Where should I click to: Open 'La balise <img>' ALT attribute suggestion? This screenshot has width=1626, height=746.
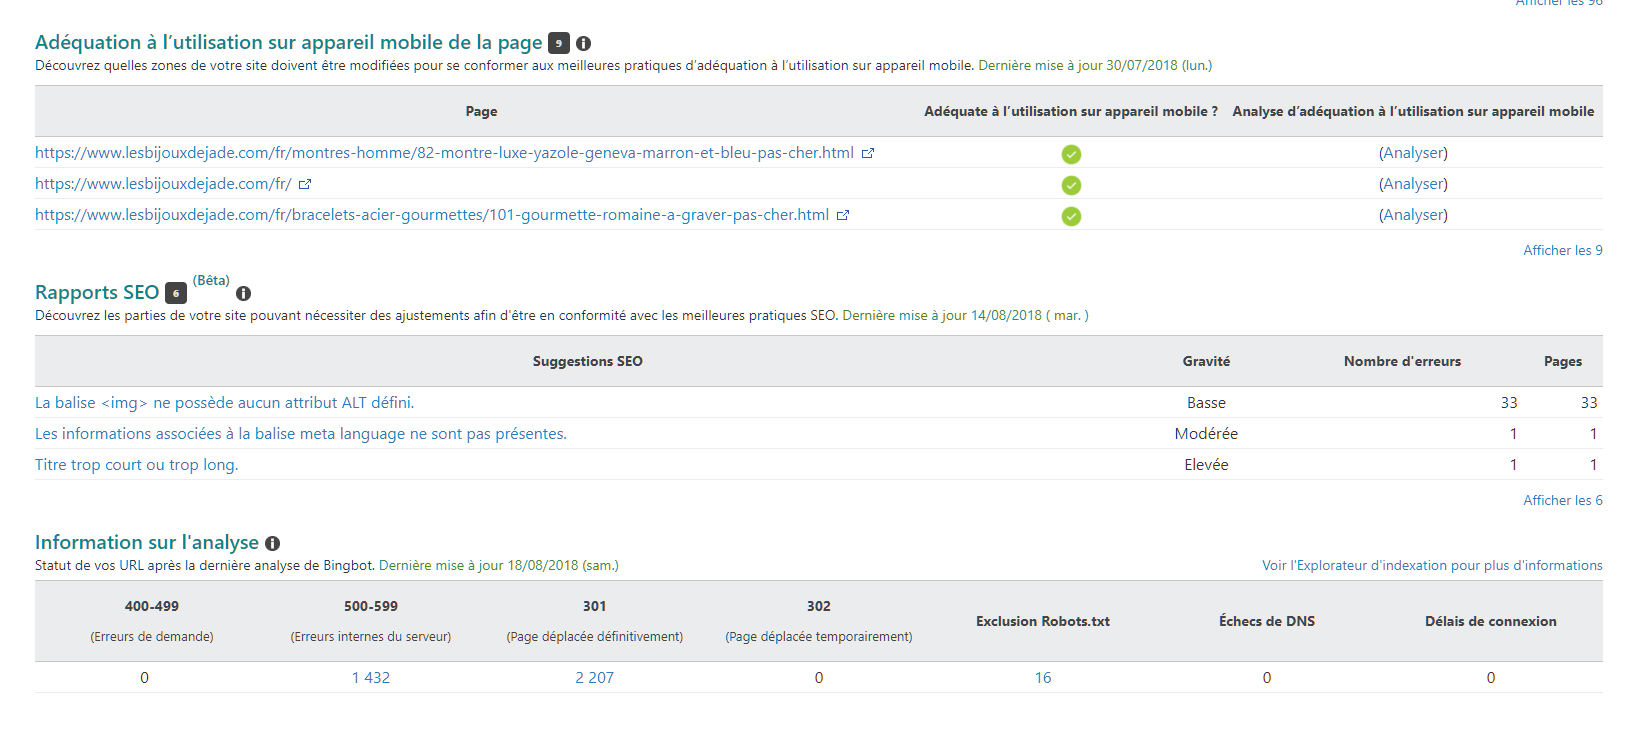coord(224,403)
